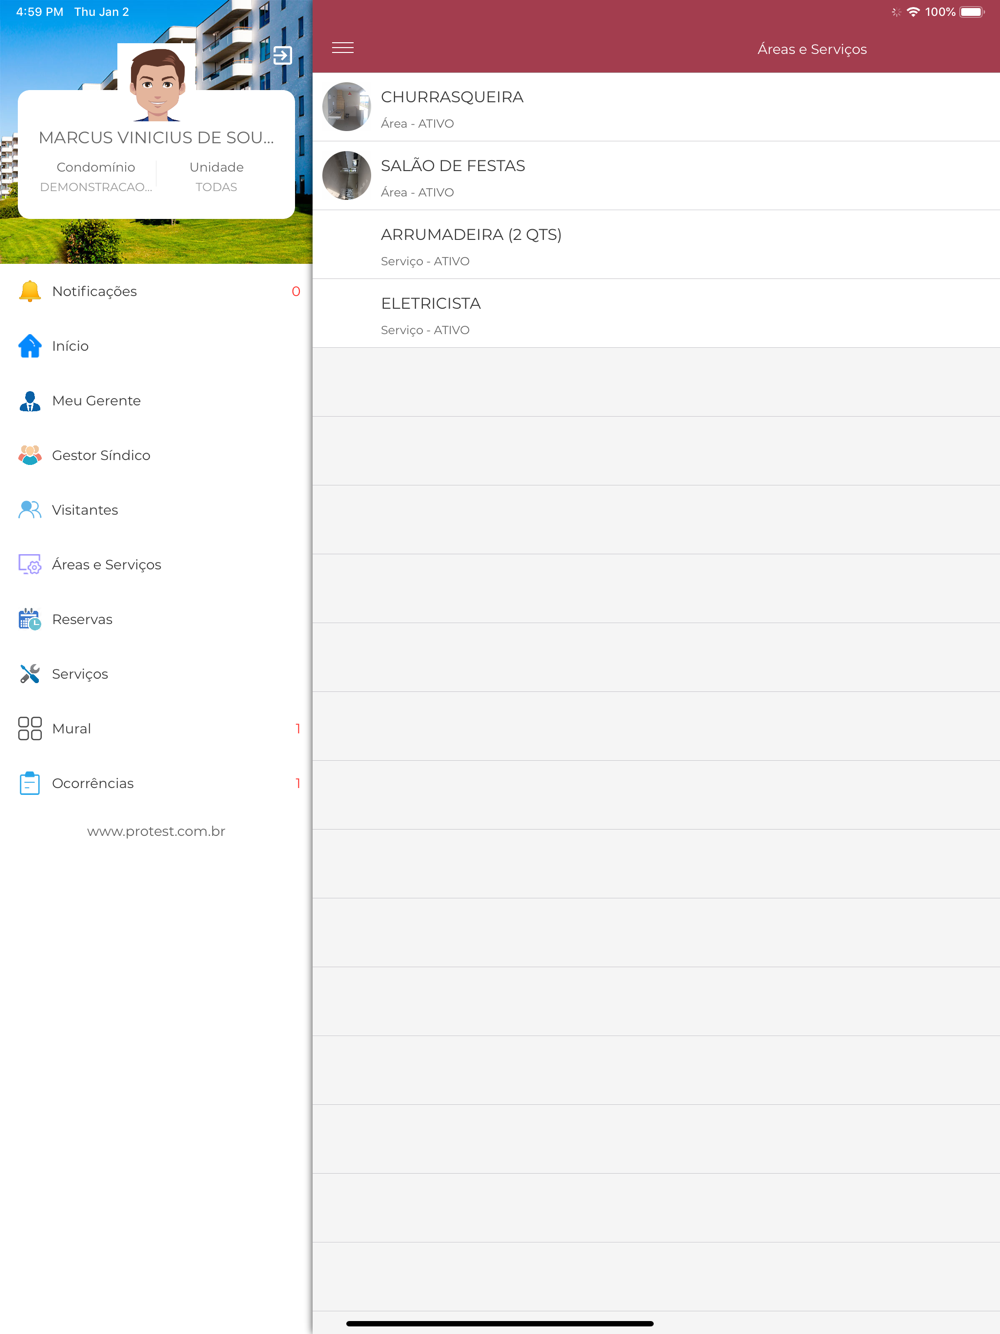Open Ocorrências menu item
Image resolution: width=1000 pixels, height=1334 pixels.
pos(156,783)
